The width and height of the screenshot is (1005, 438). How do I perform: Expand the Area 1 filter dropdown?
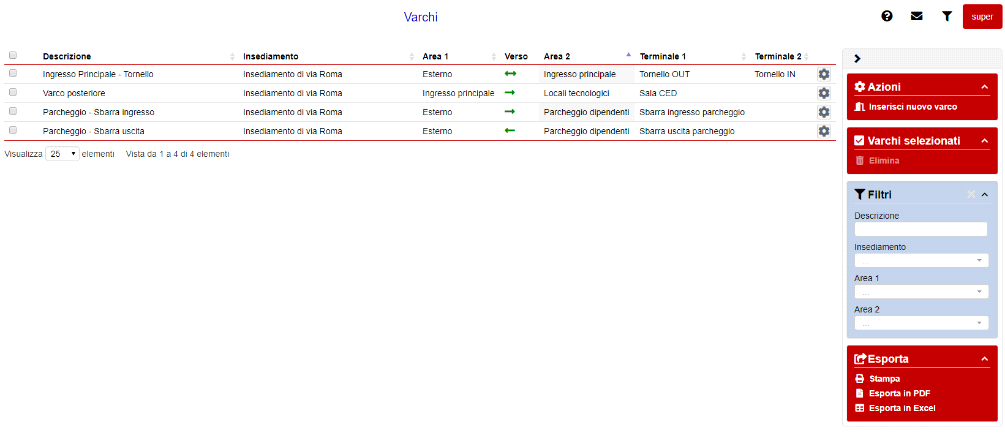point(921,292)
